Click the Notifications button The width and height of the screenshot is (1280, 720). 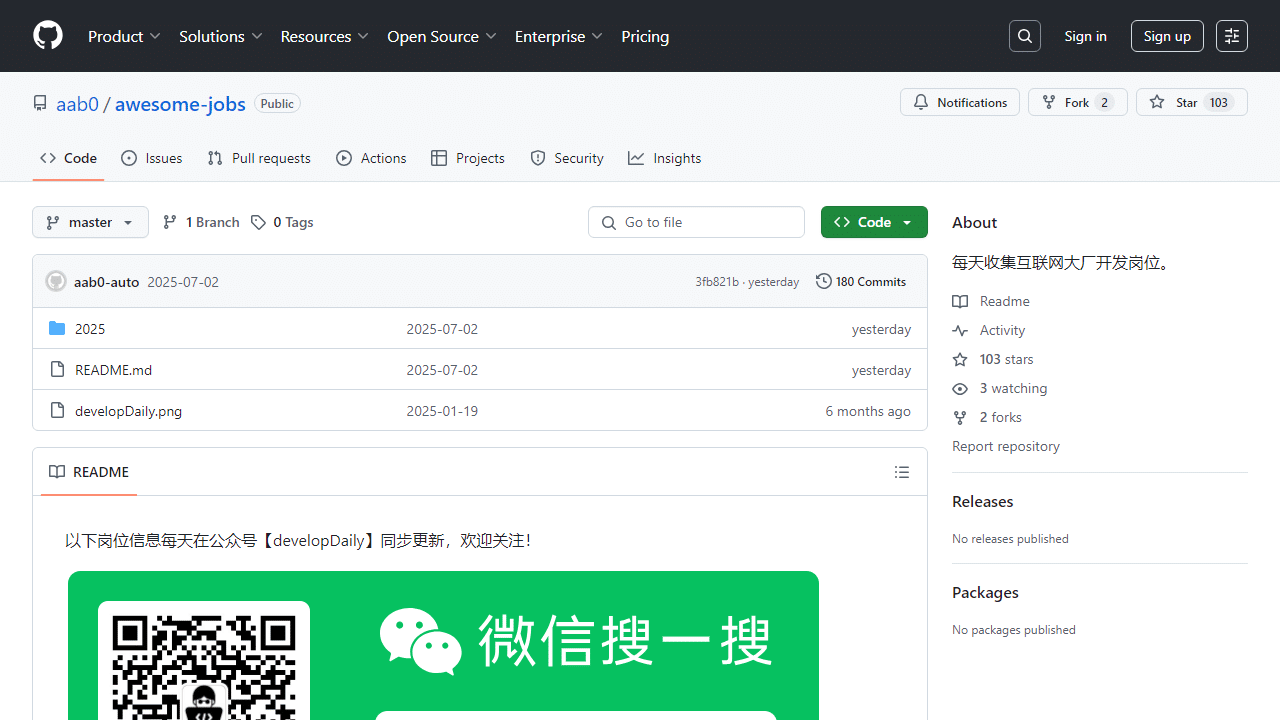click(x=960, y=102)
